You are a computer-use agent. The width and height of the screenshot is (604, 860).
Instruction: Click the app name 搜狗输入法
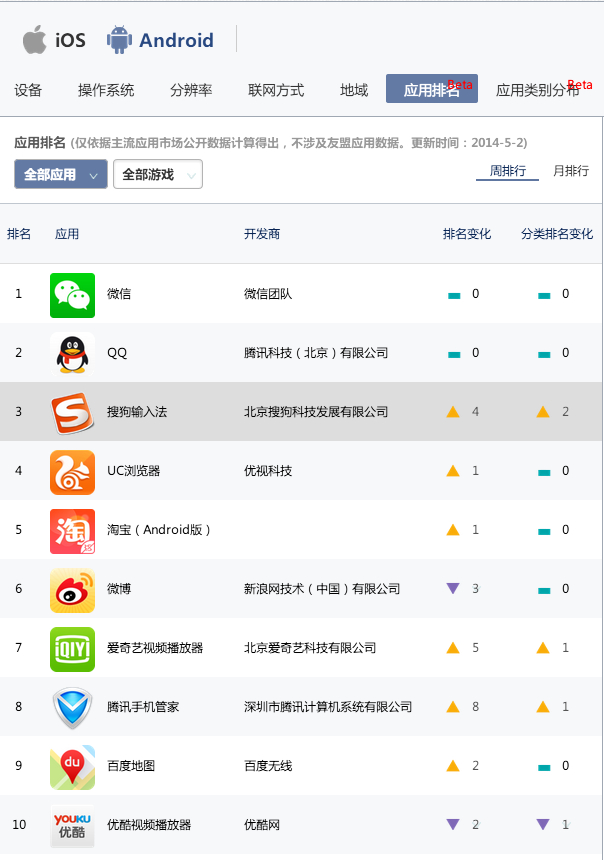click(x=137, y=412)
